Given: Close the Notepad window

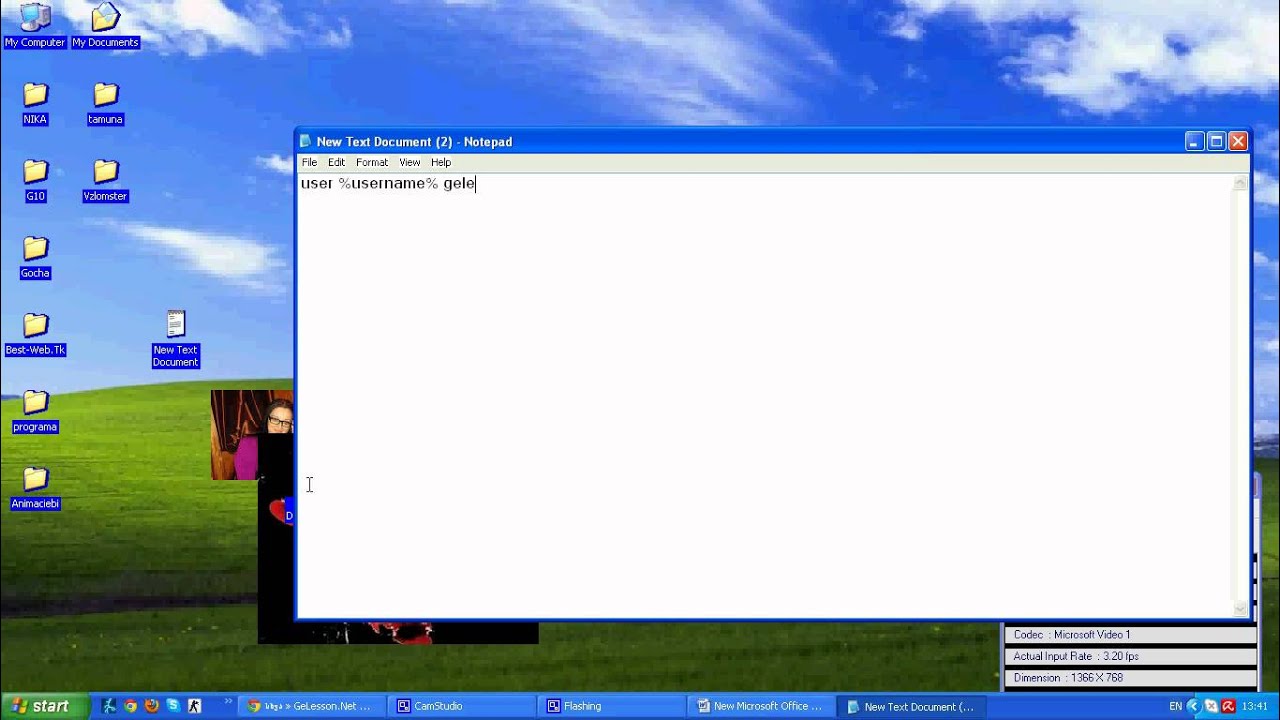Looking at the screenshot, I should click(x=1238, y=141).
